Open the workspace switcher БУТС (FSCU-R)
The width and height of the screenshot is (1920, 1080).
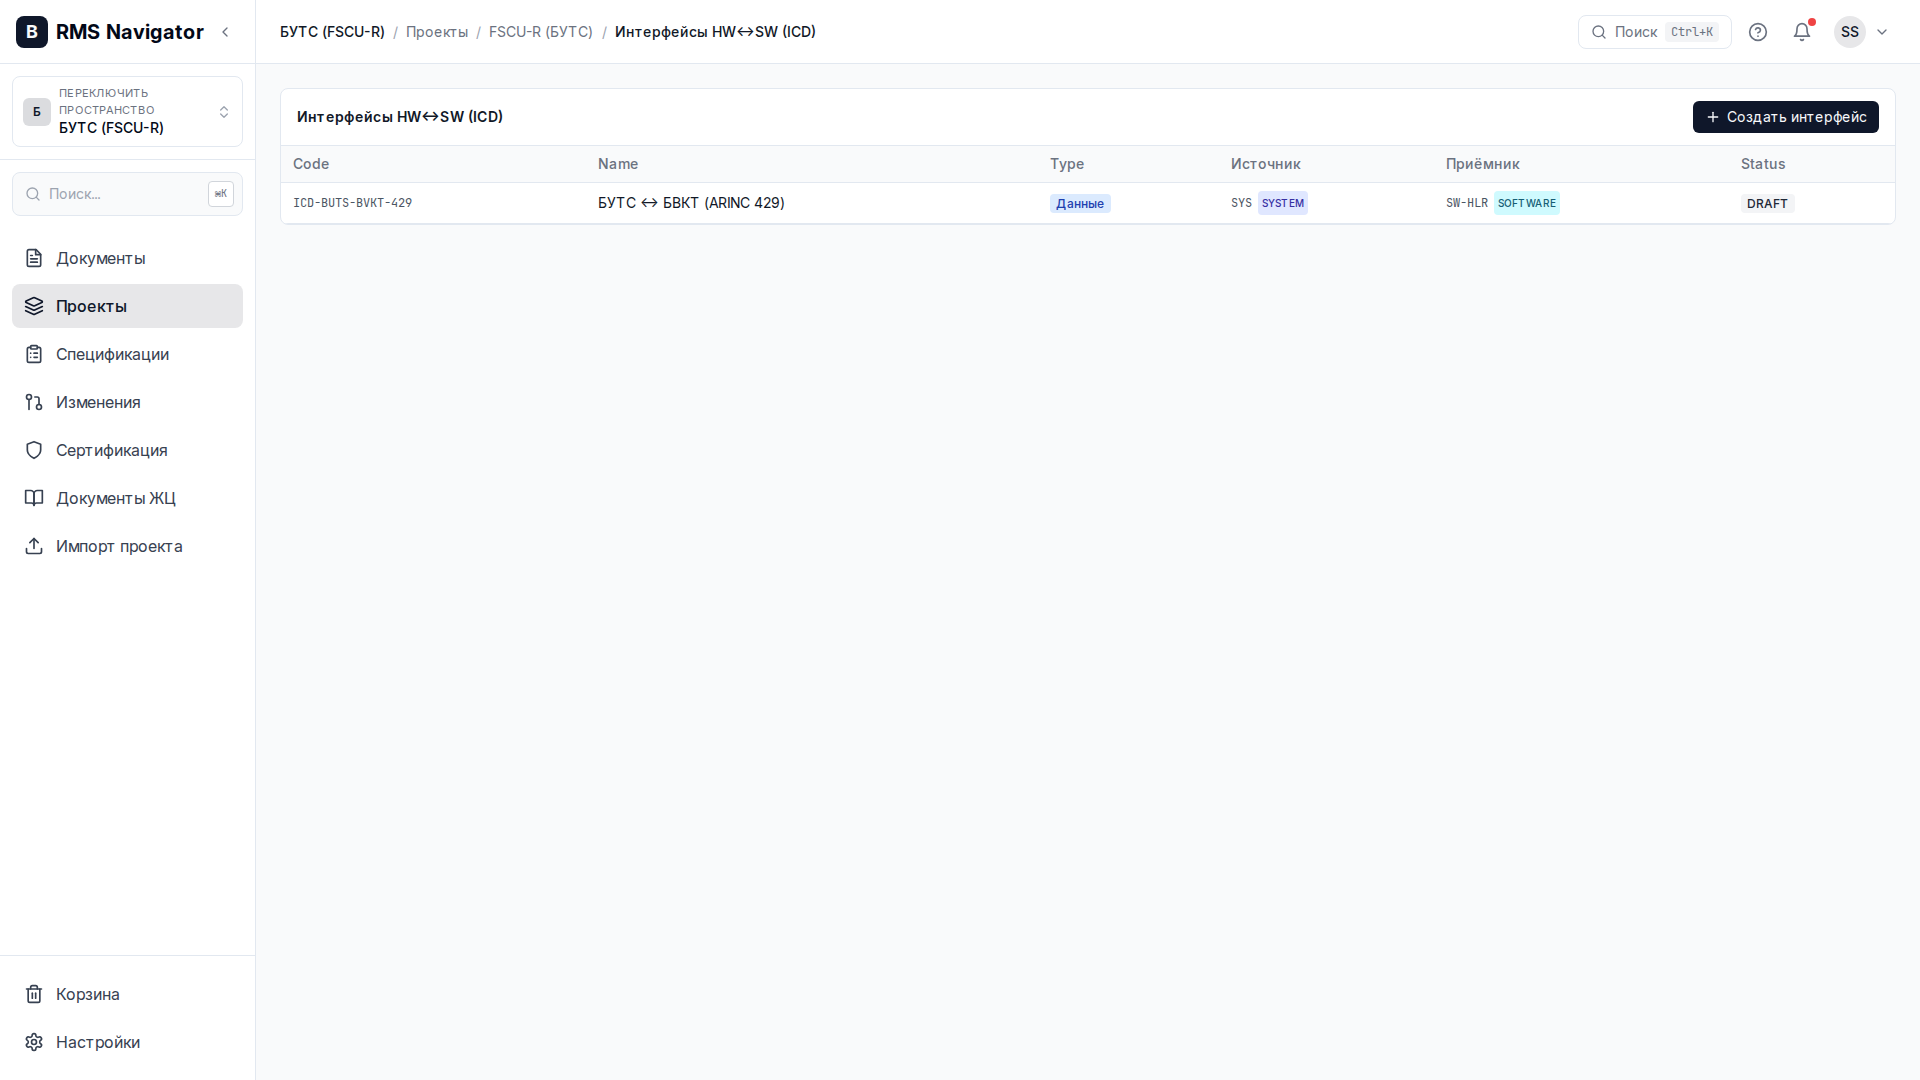pyautogui.click(x=127, y=111)
